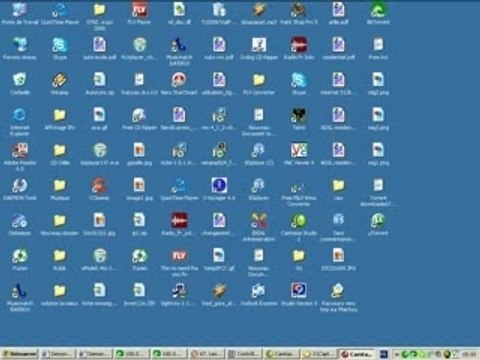Open the Poste de travail desktop icon

20,10
